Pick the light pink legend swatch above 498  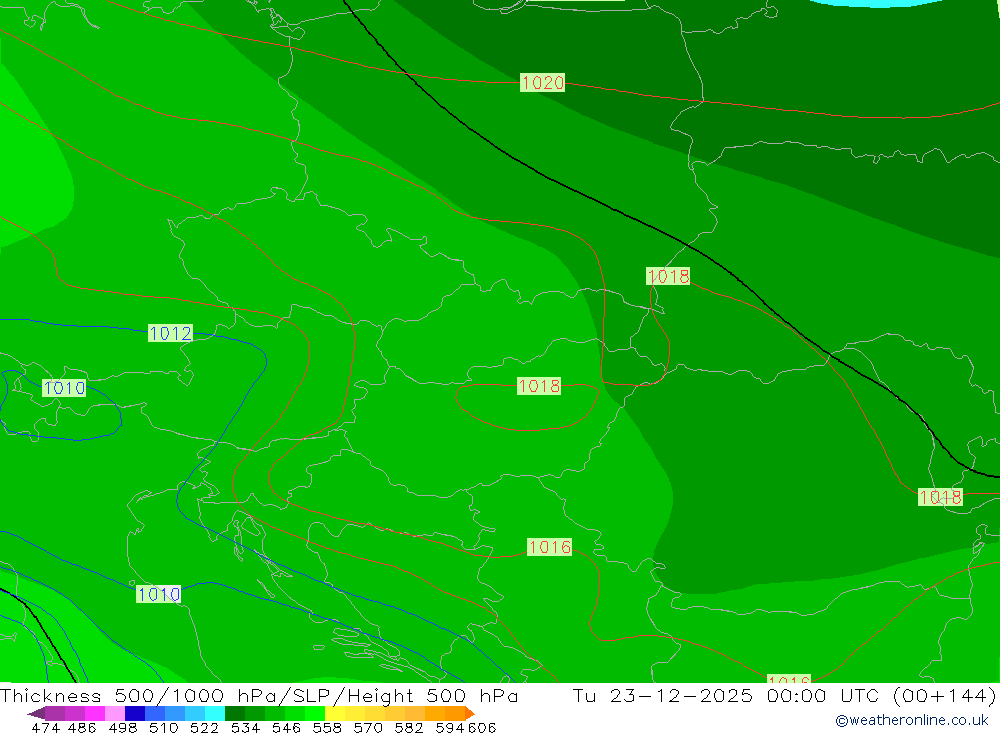[x=115, y=713]
